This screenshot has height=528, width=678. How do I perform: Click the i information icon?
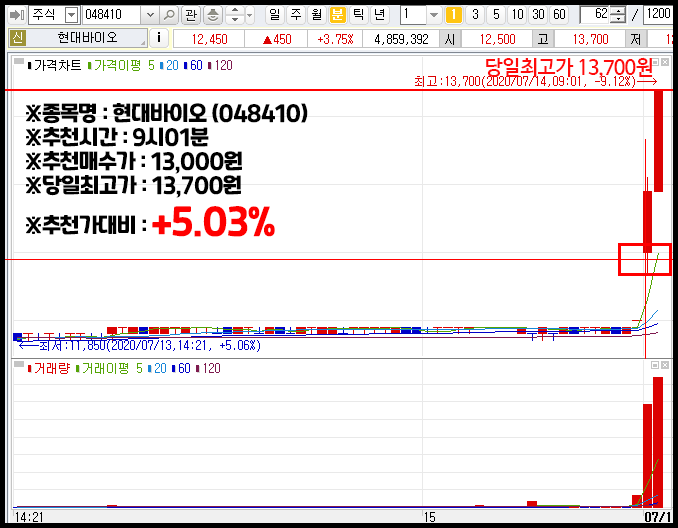159,38
